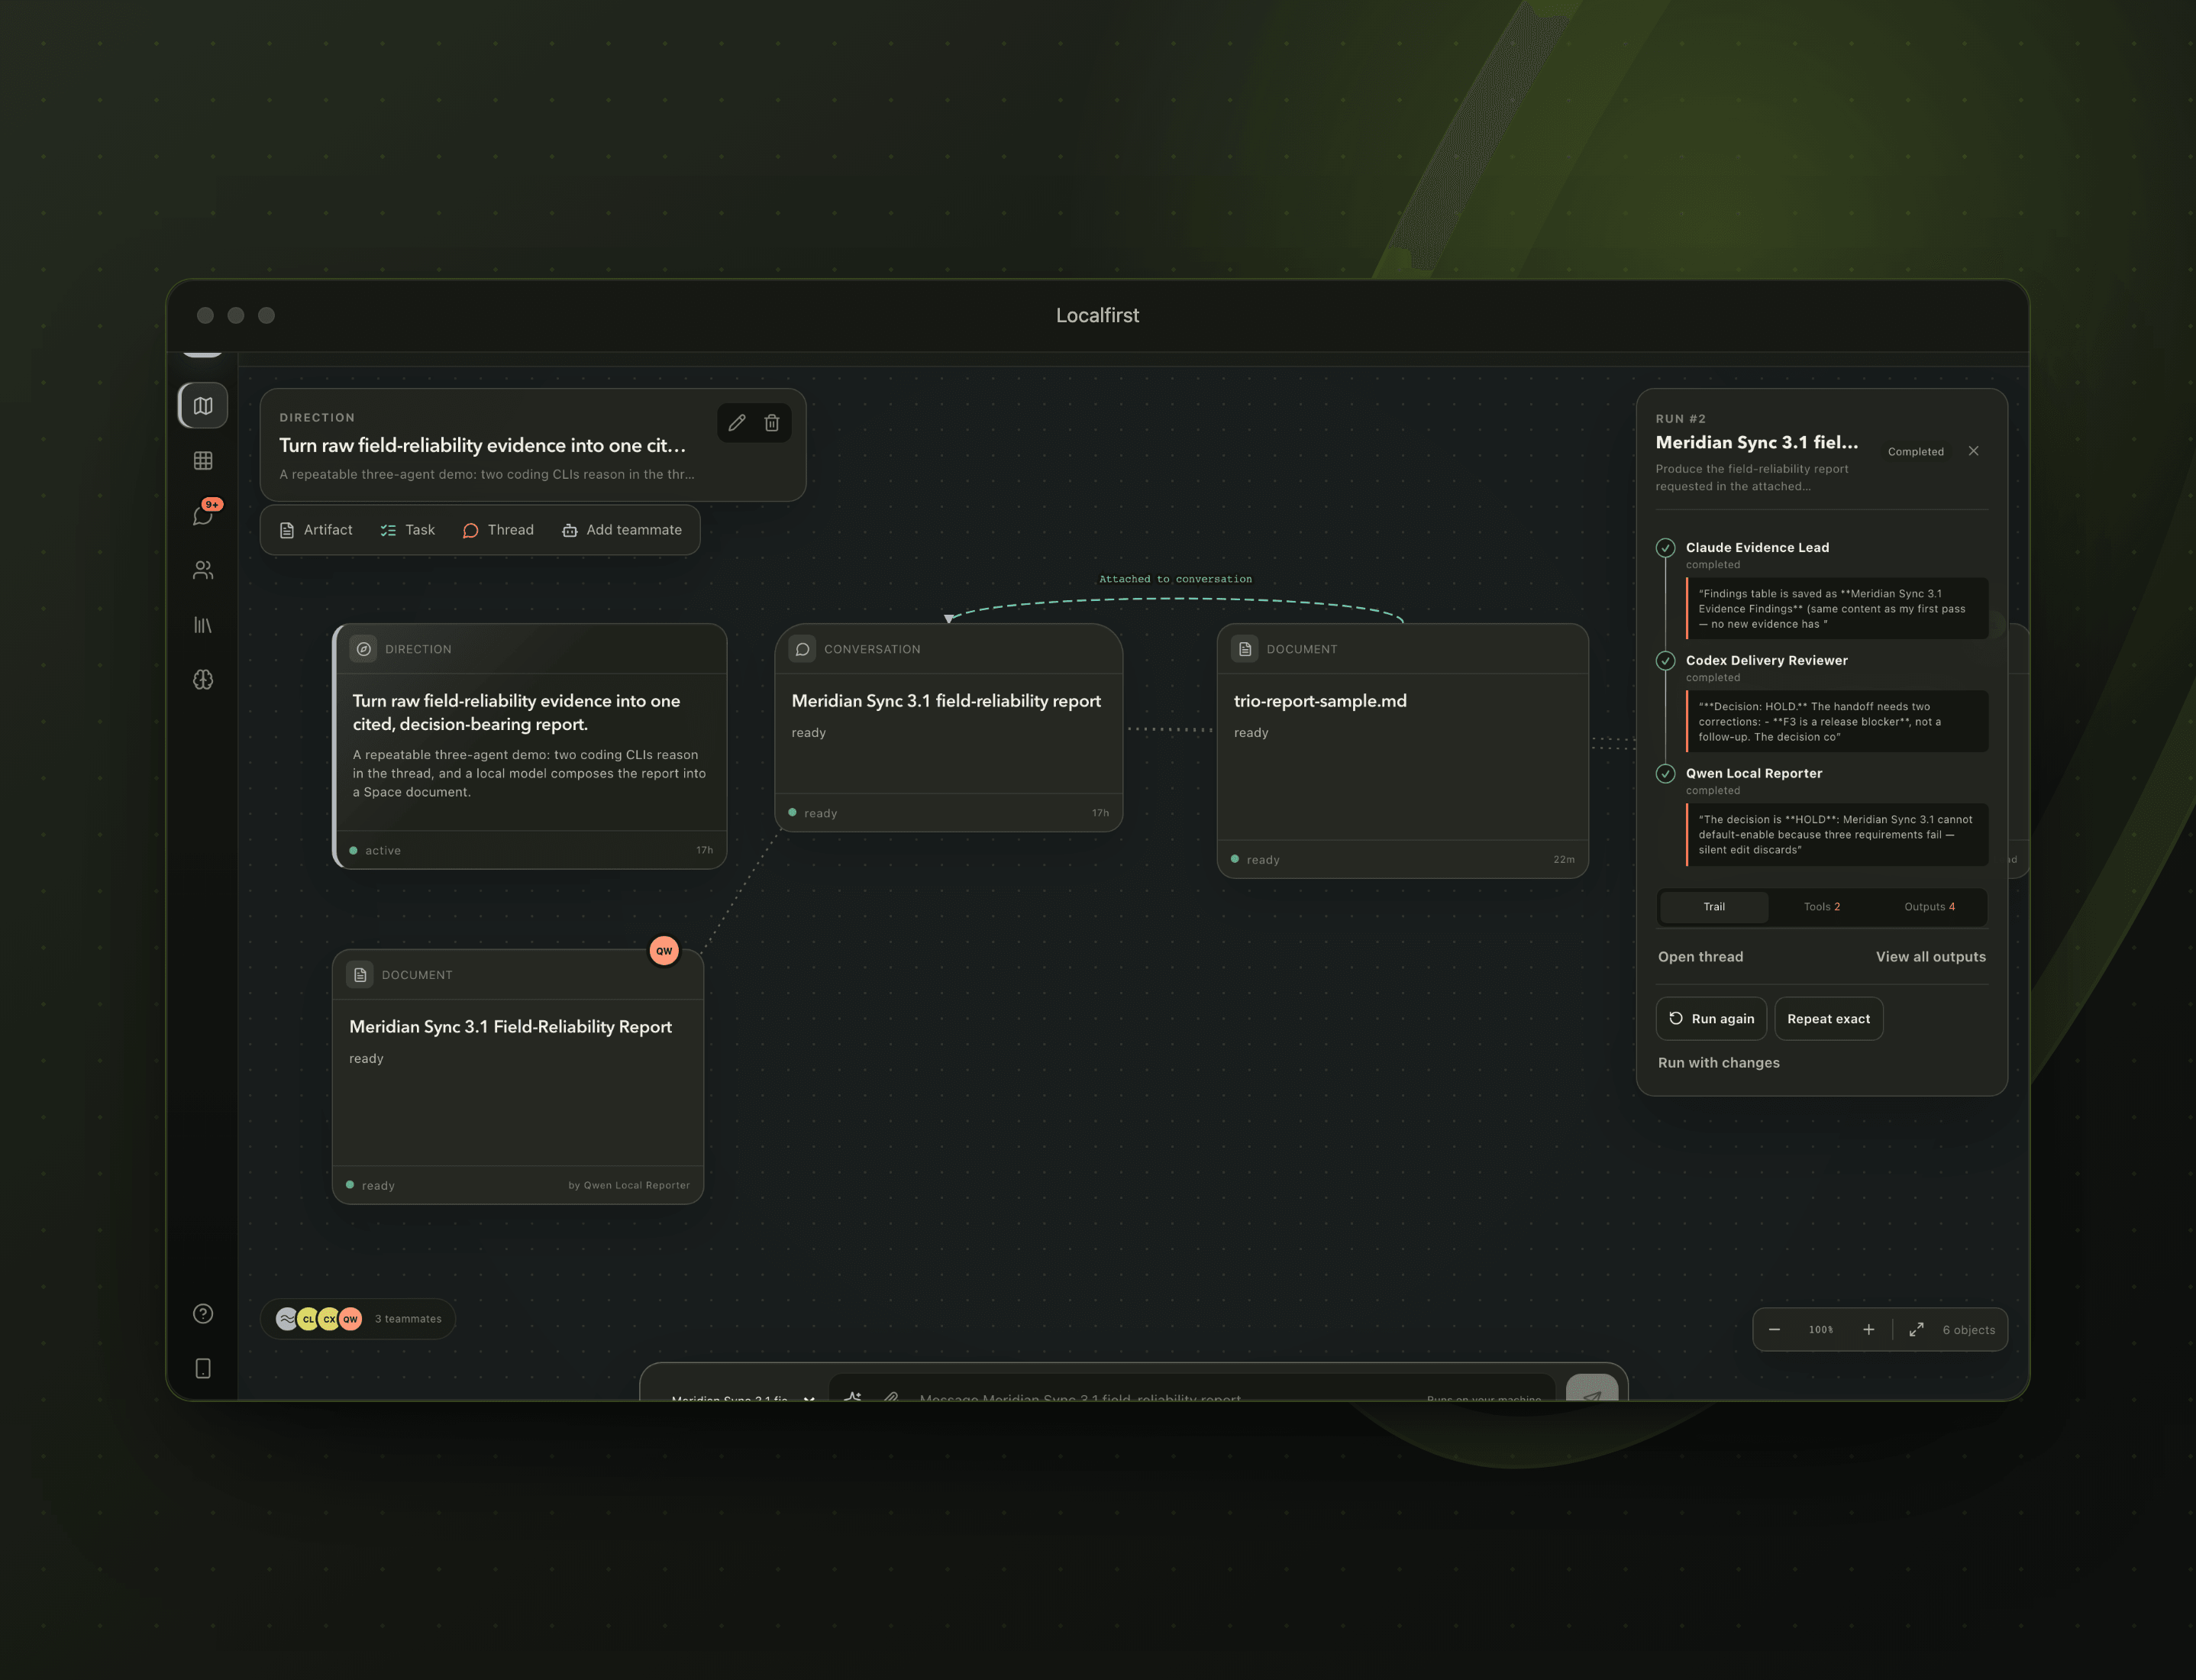The image size is (2196, 1680).
Task: Open the brain memory icon in sidebar
Action: (203, 680)
